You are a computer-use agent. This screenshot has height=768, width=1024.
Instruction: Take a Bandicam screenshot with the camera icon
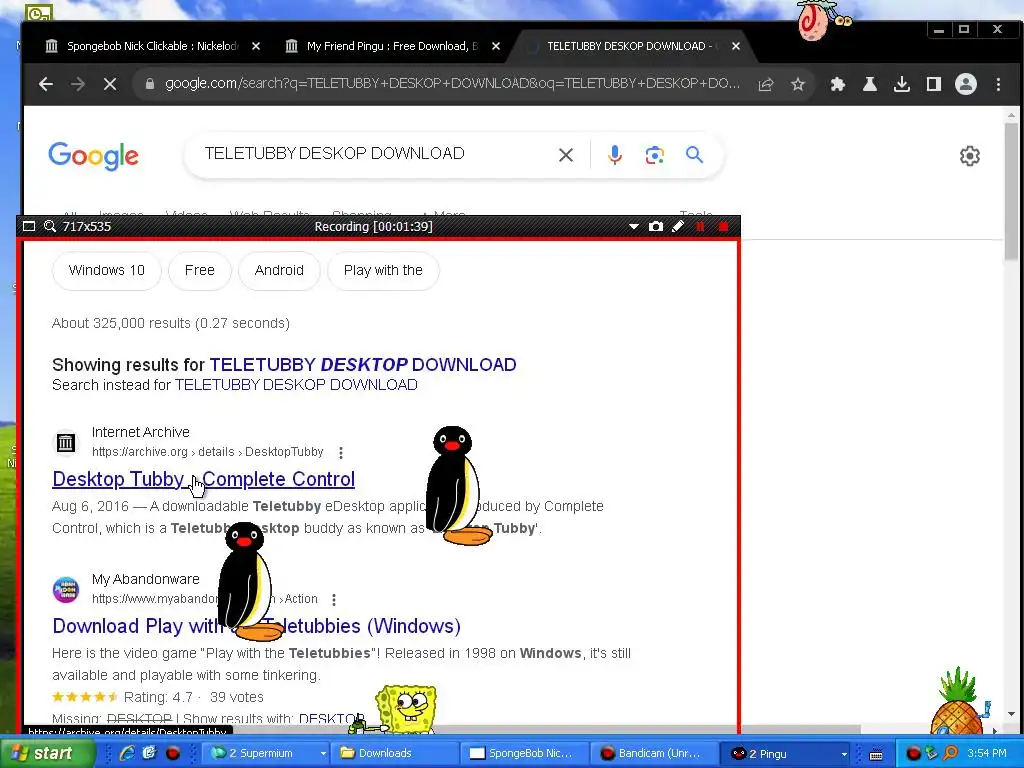(656, 227)
